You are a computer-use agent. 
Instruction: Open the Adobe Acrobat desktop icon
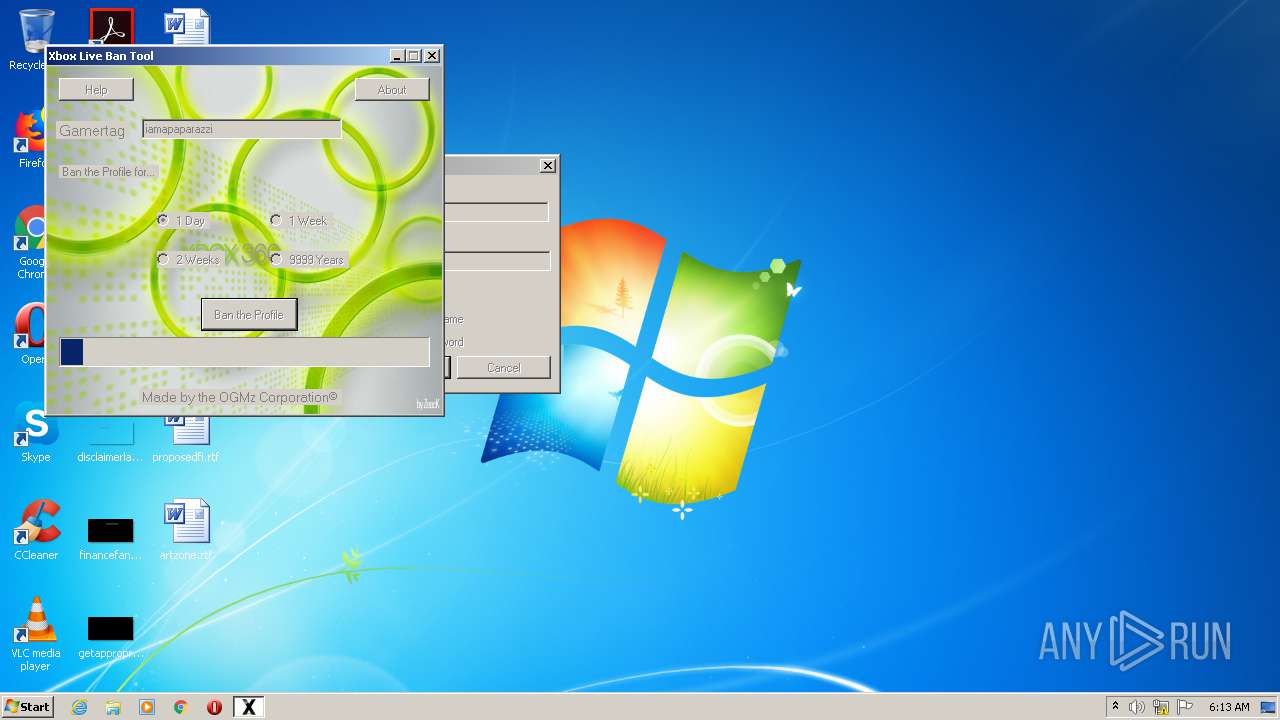[111, 28]
